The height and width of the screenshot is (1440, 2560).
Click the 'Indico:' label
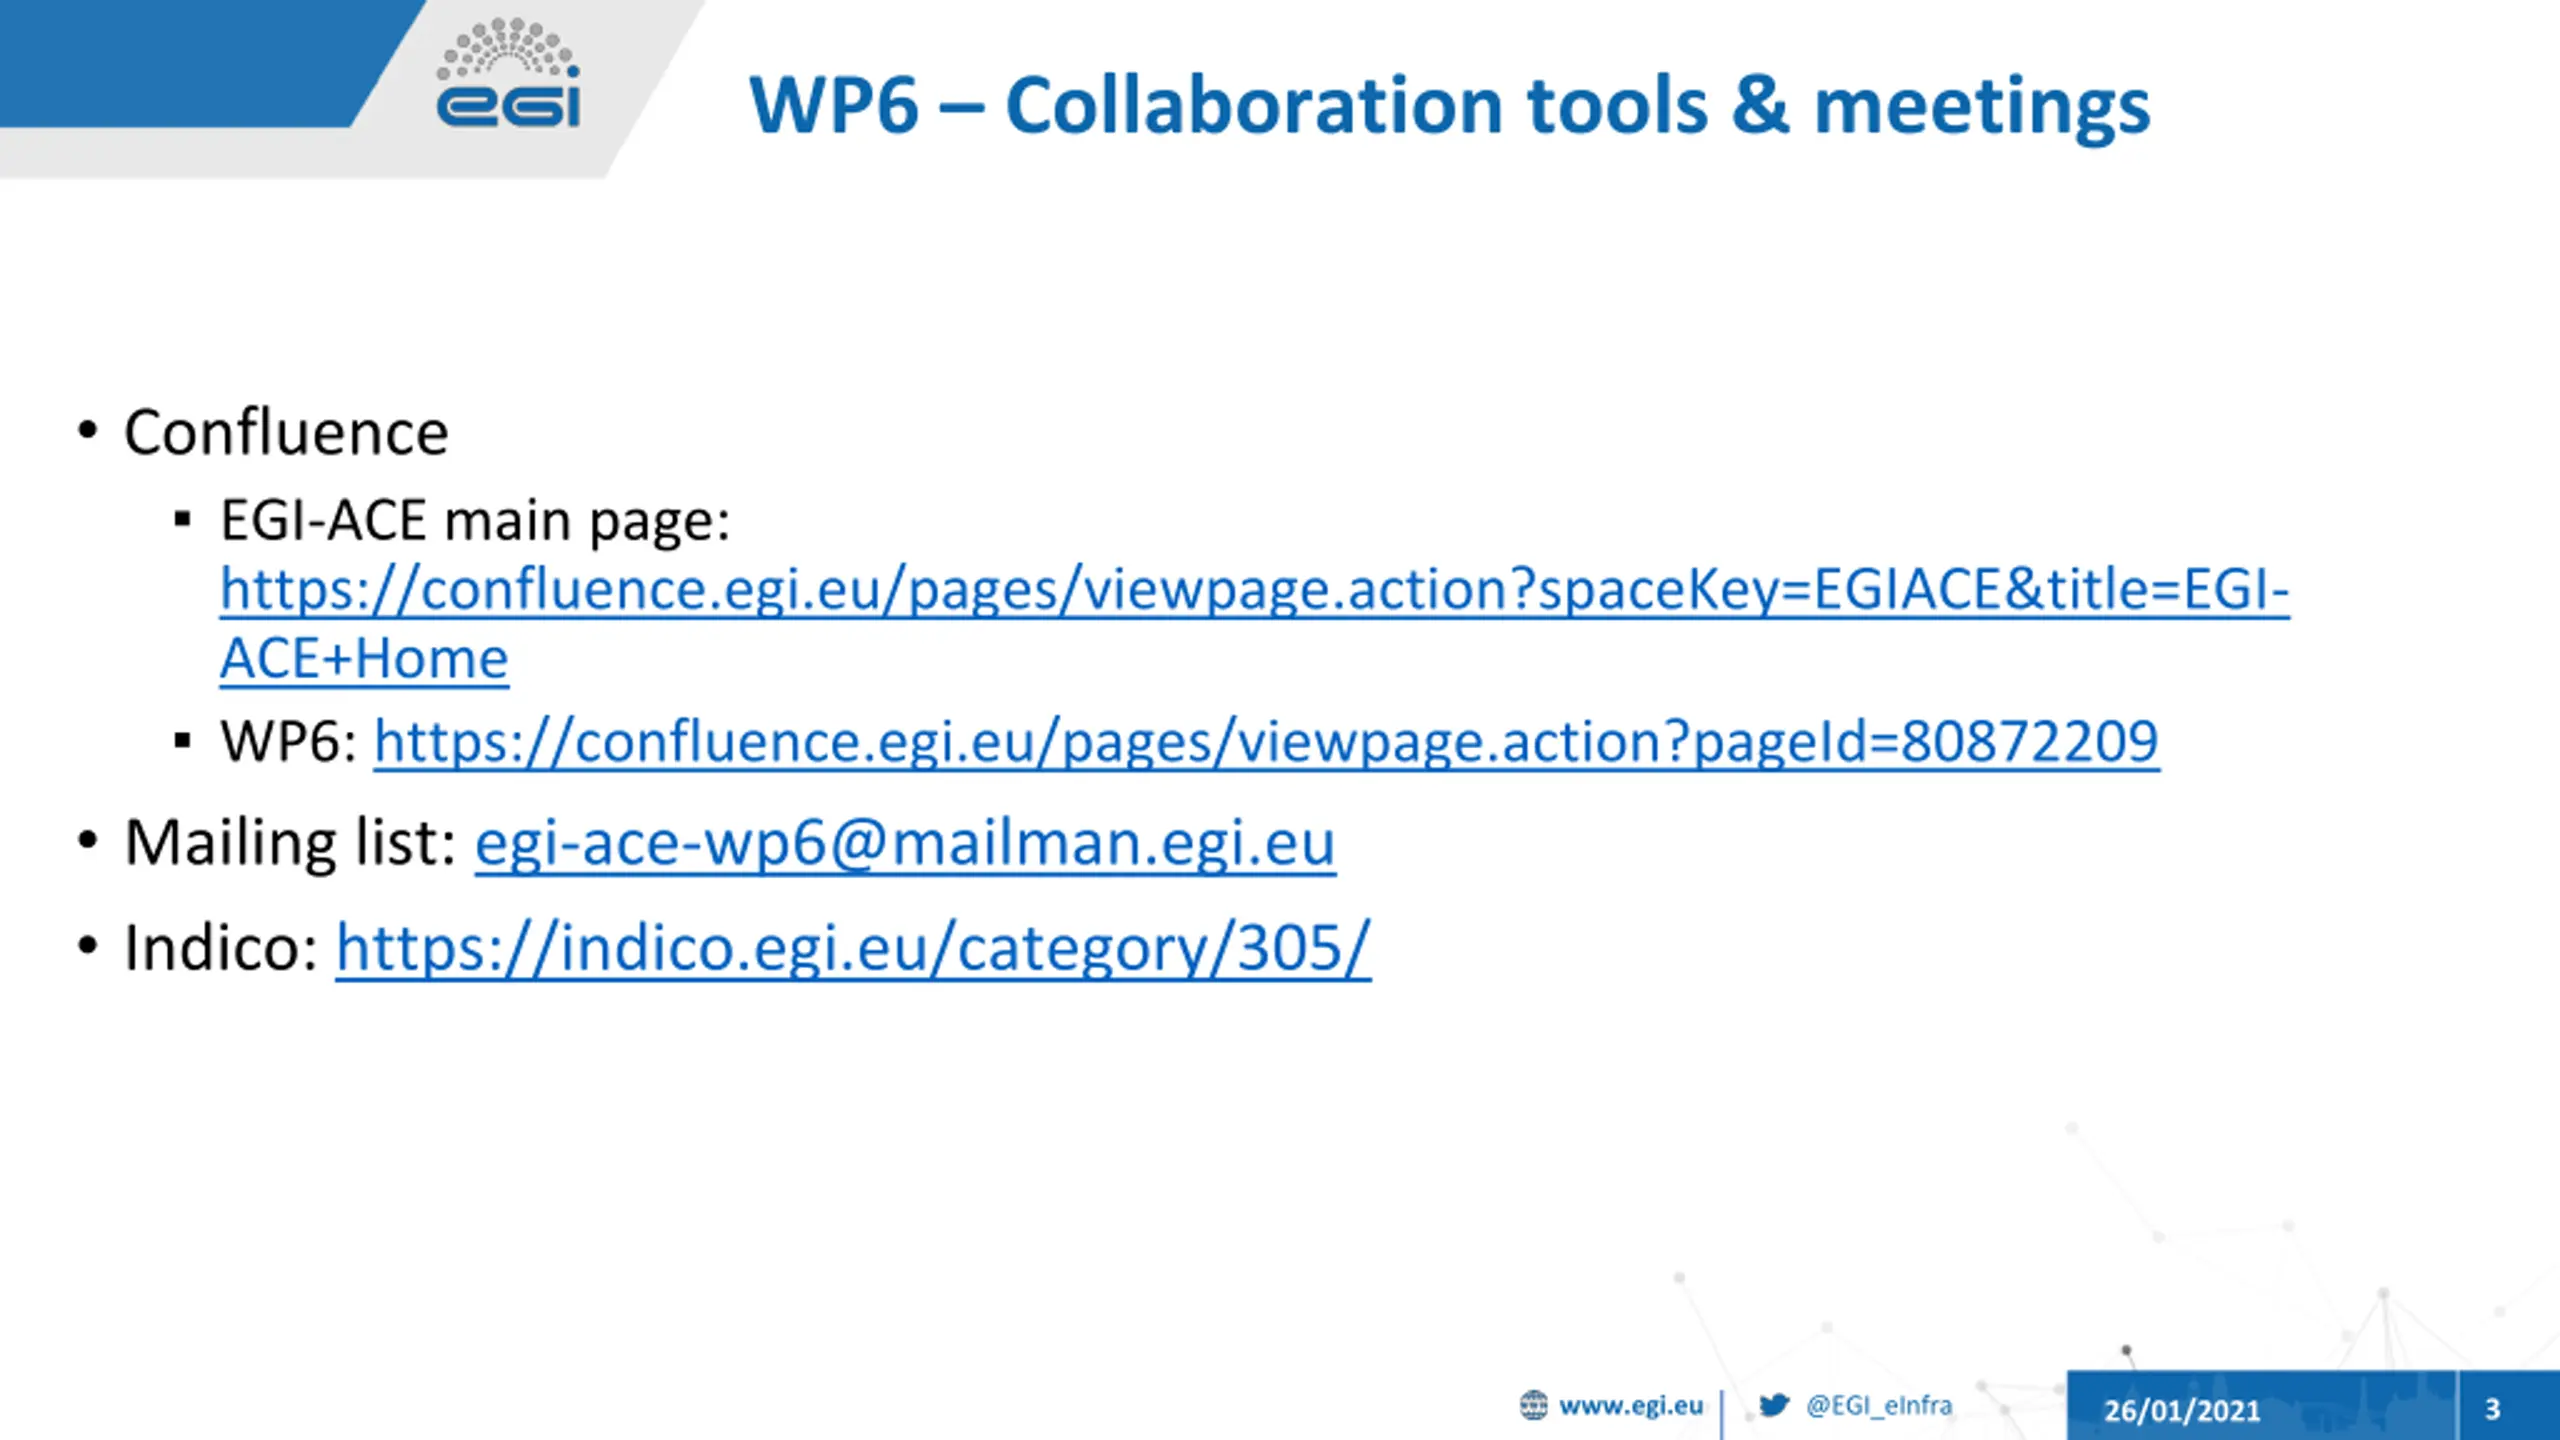(221, 947)
